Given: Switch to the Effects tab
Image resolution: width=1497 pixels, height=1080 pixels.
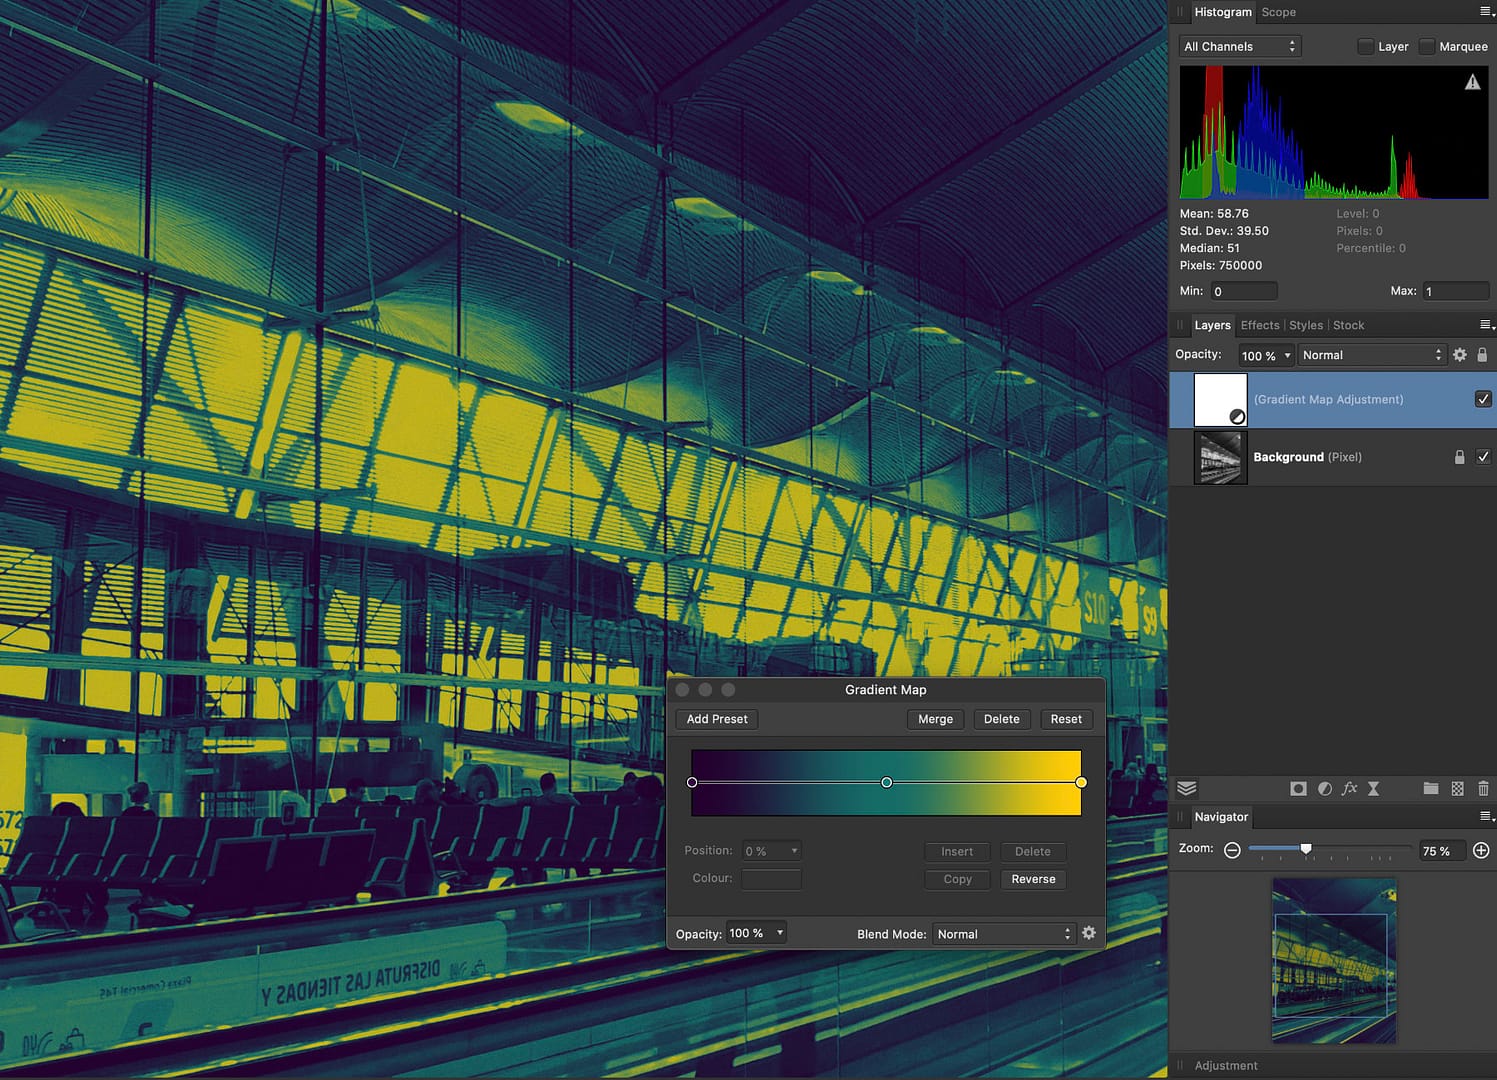Looking at the screenshot, I should pyautogui.click(x=1260, y=325).
